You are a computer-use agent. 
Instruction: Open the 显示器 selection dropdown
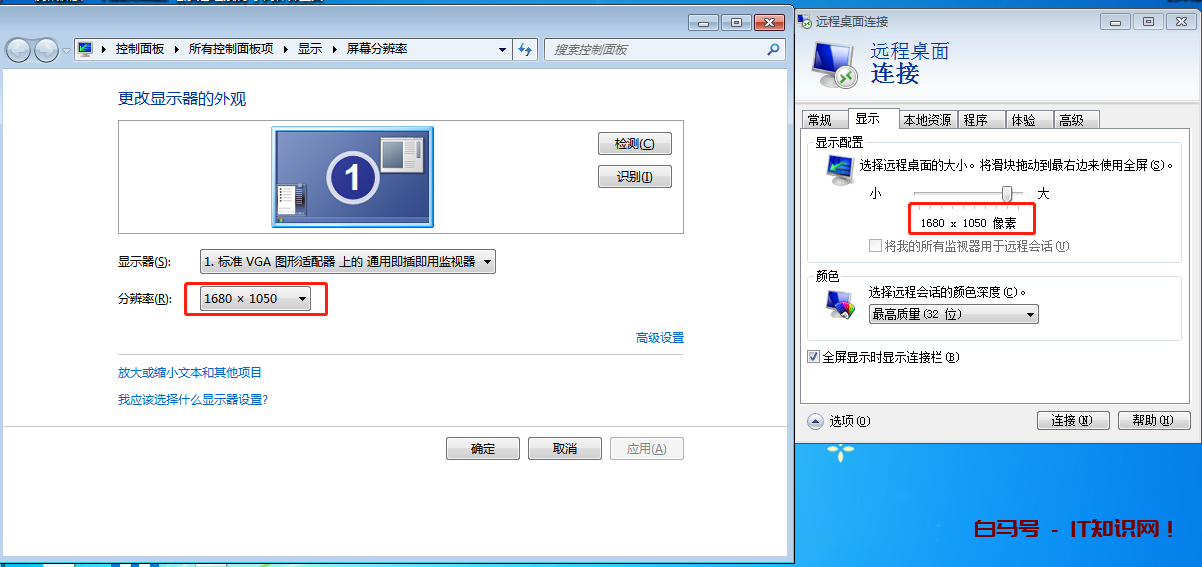(347, 262)
